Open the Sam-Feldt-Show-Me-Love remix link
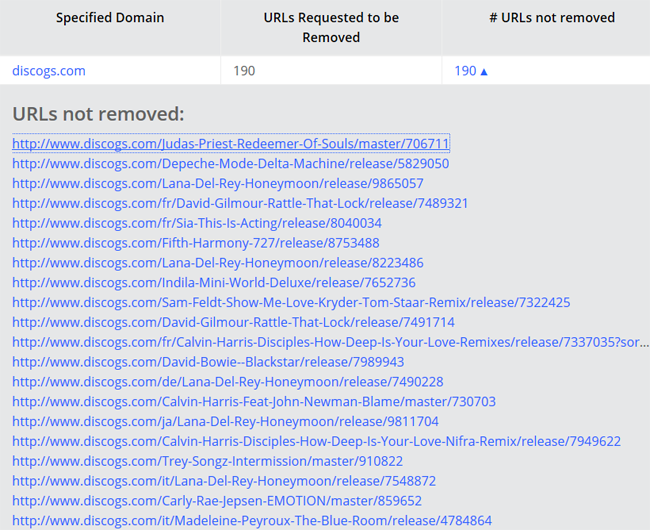This screenshot has height=530, width=650. pyautogui.click(x=291, y=303)
